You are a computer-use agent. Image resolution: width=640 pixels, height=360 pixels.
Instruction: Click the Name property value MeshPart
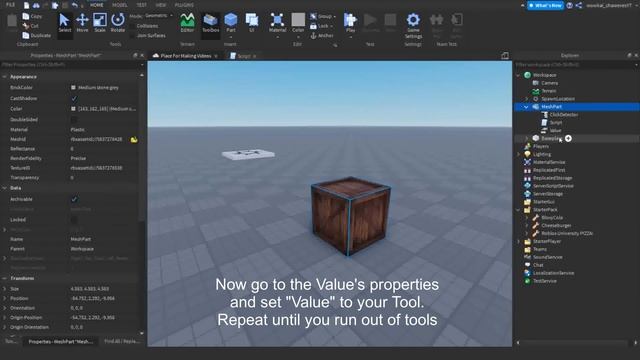pyautogui.click(x=81, y=239)
